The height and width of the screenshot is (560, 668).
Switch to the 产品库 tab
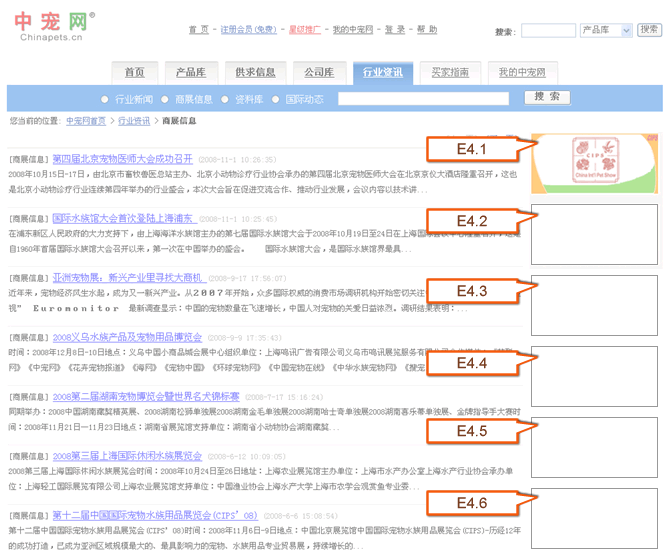(190, 72)
